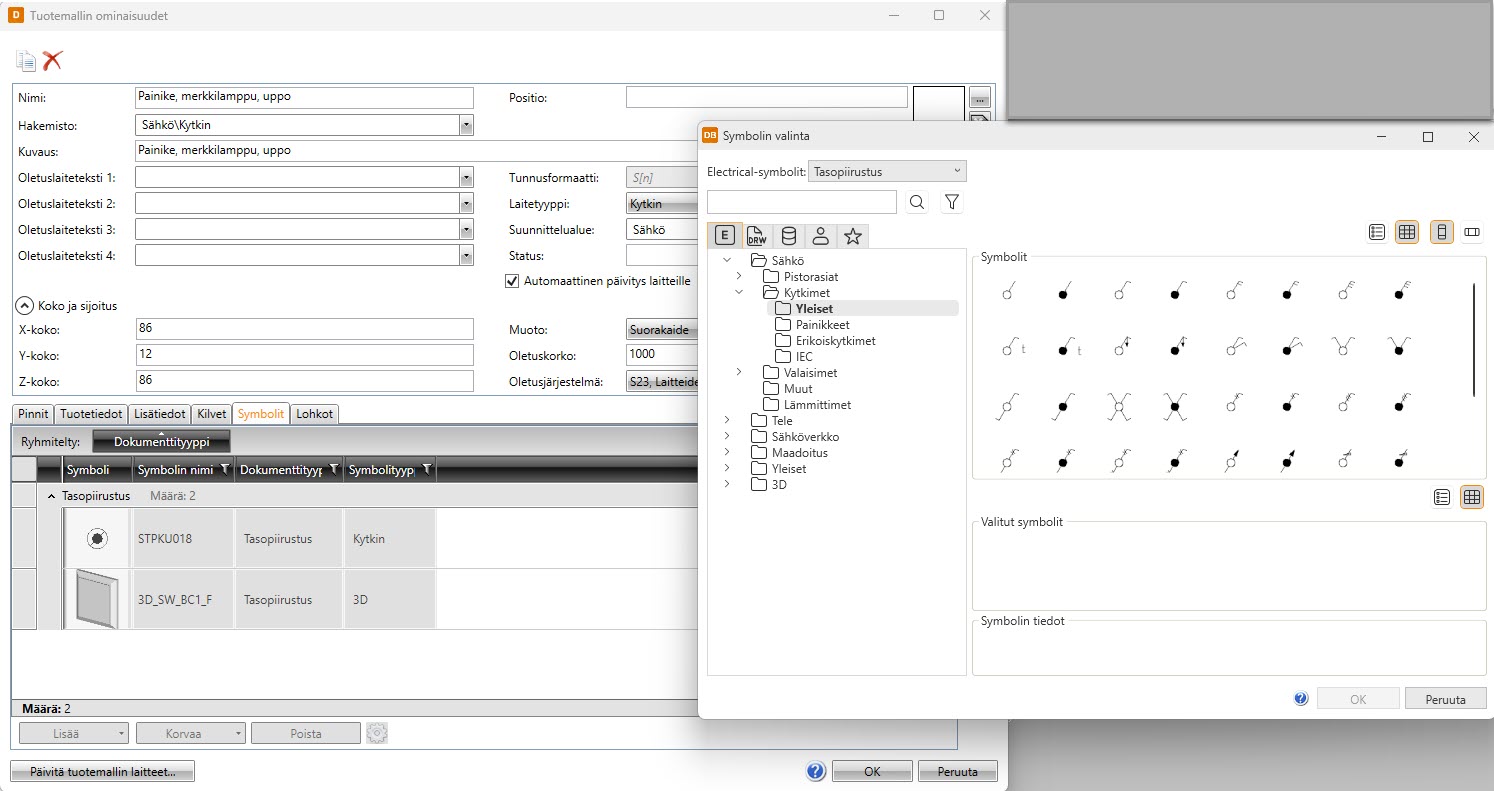The width and height of the screenshot is (1494, 791).
Task: Click the copy product model icon
Action: pos(26,60)
